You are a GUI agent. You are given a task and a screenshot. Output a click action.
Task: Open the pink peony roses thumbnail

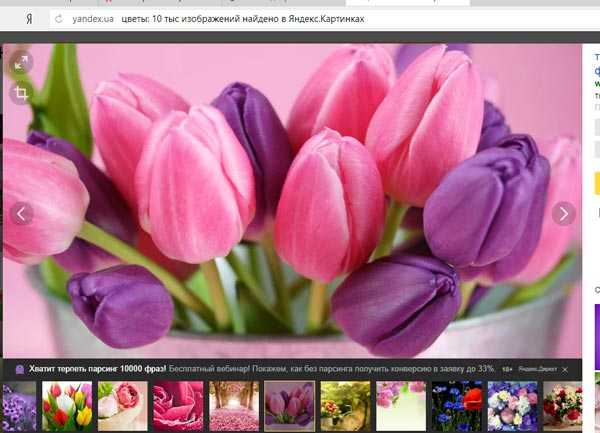pyautogui.click(x=122, y=406)
